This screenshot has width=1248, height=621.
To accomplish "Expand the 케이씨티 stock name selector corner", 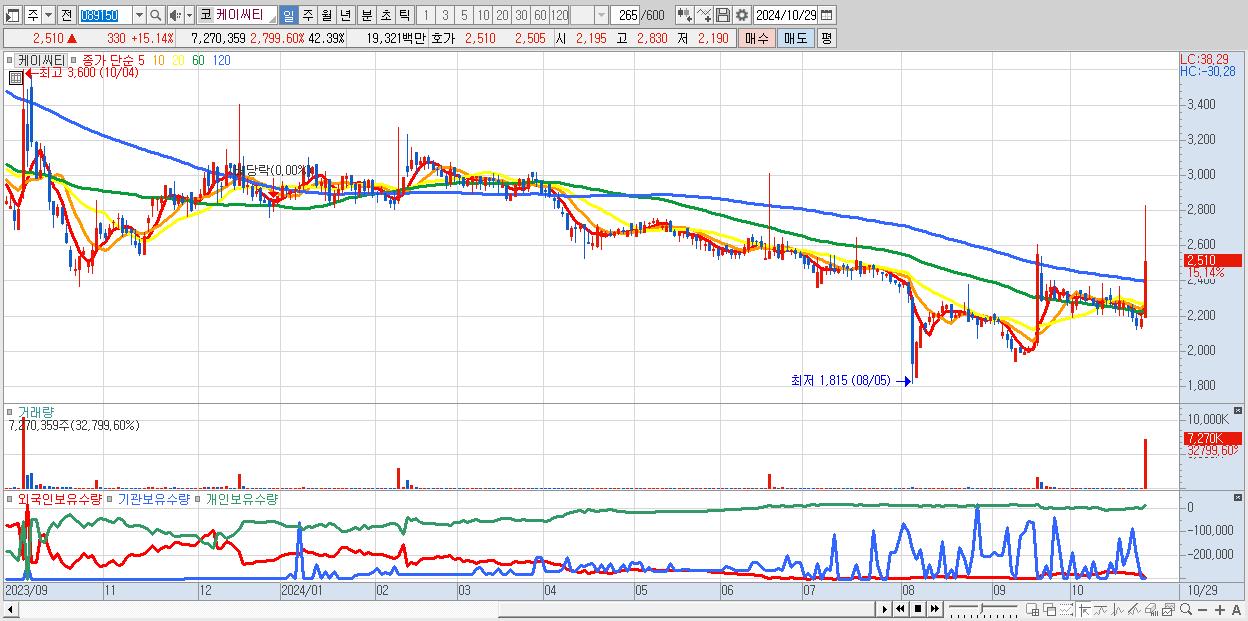I will [x=272, y=20].
